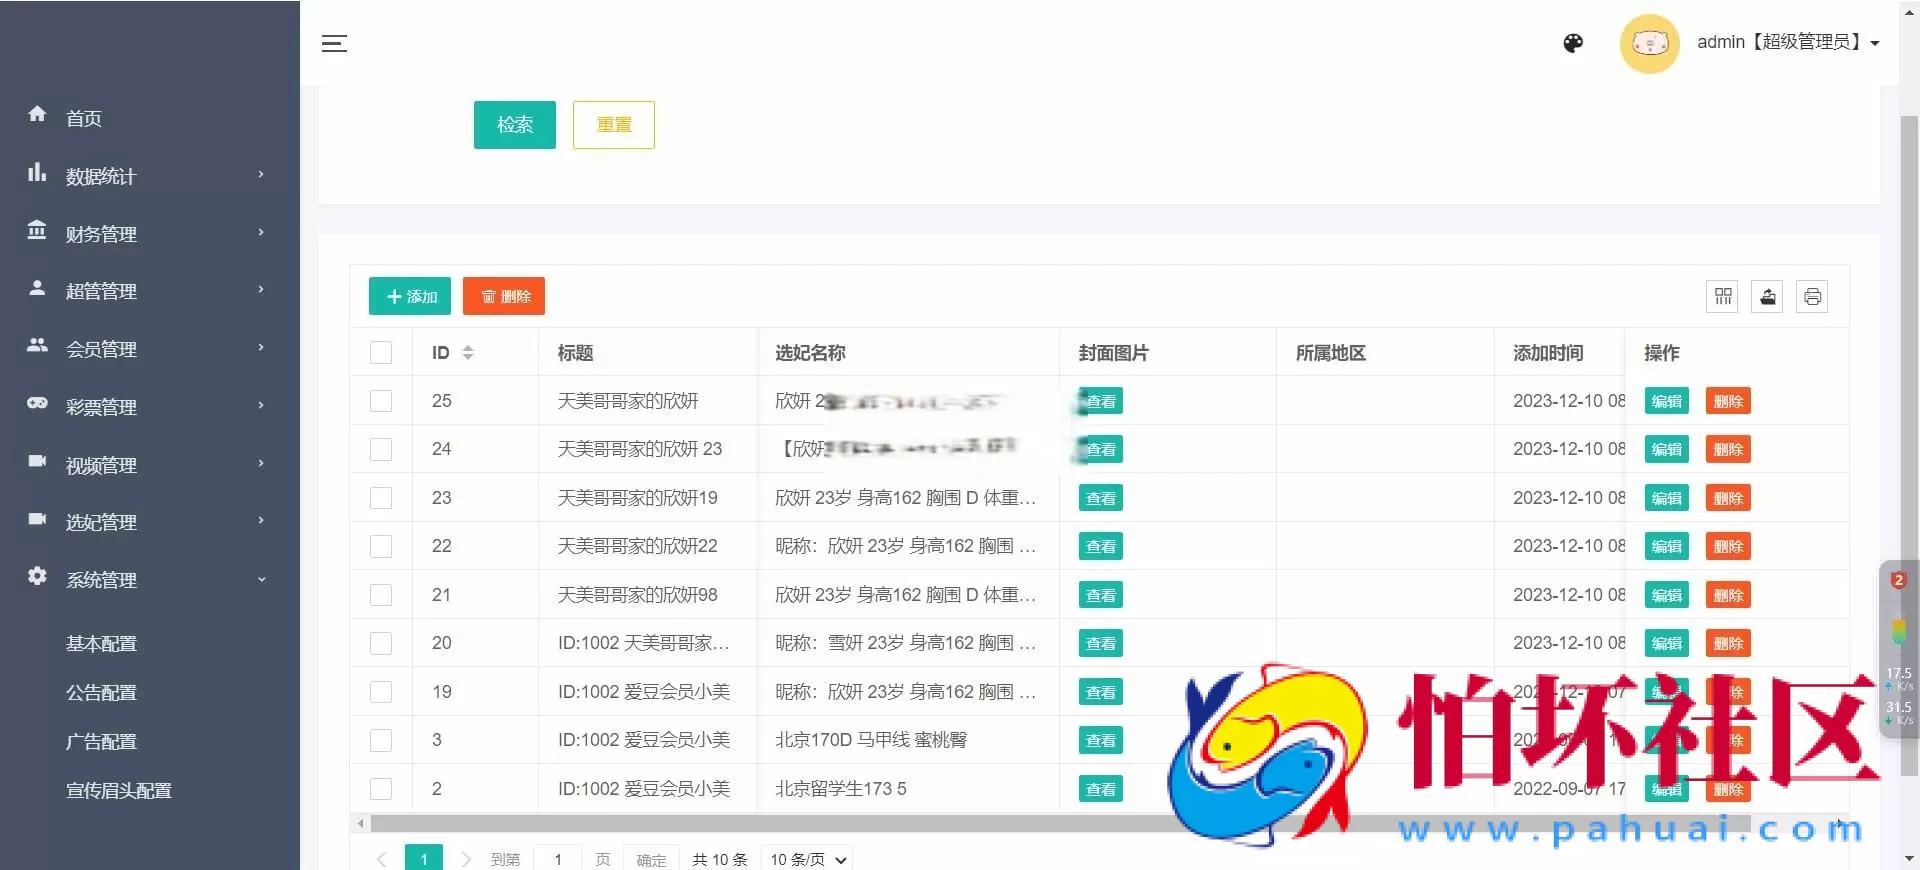Click the table print icon
Viewport: 1920px width, 870px height.
coord(1812,297)
